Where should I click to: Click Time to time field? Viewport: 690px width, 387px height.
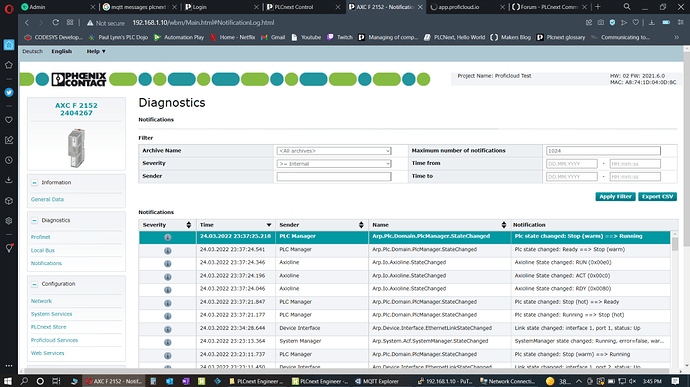tap(635, 177)
